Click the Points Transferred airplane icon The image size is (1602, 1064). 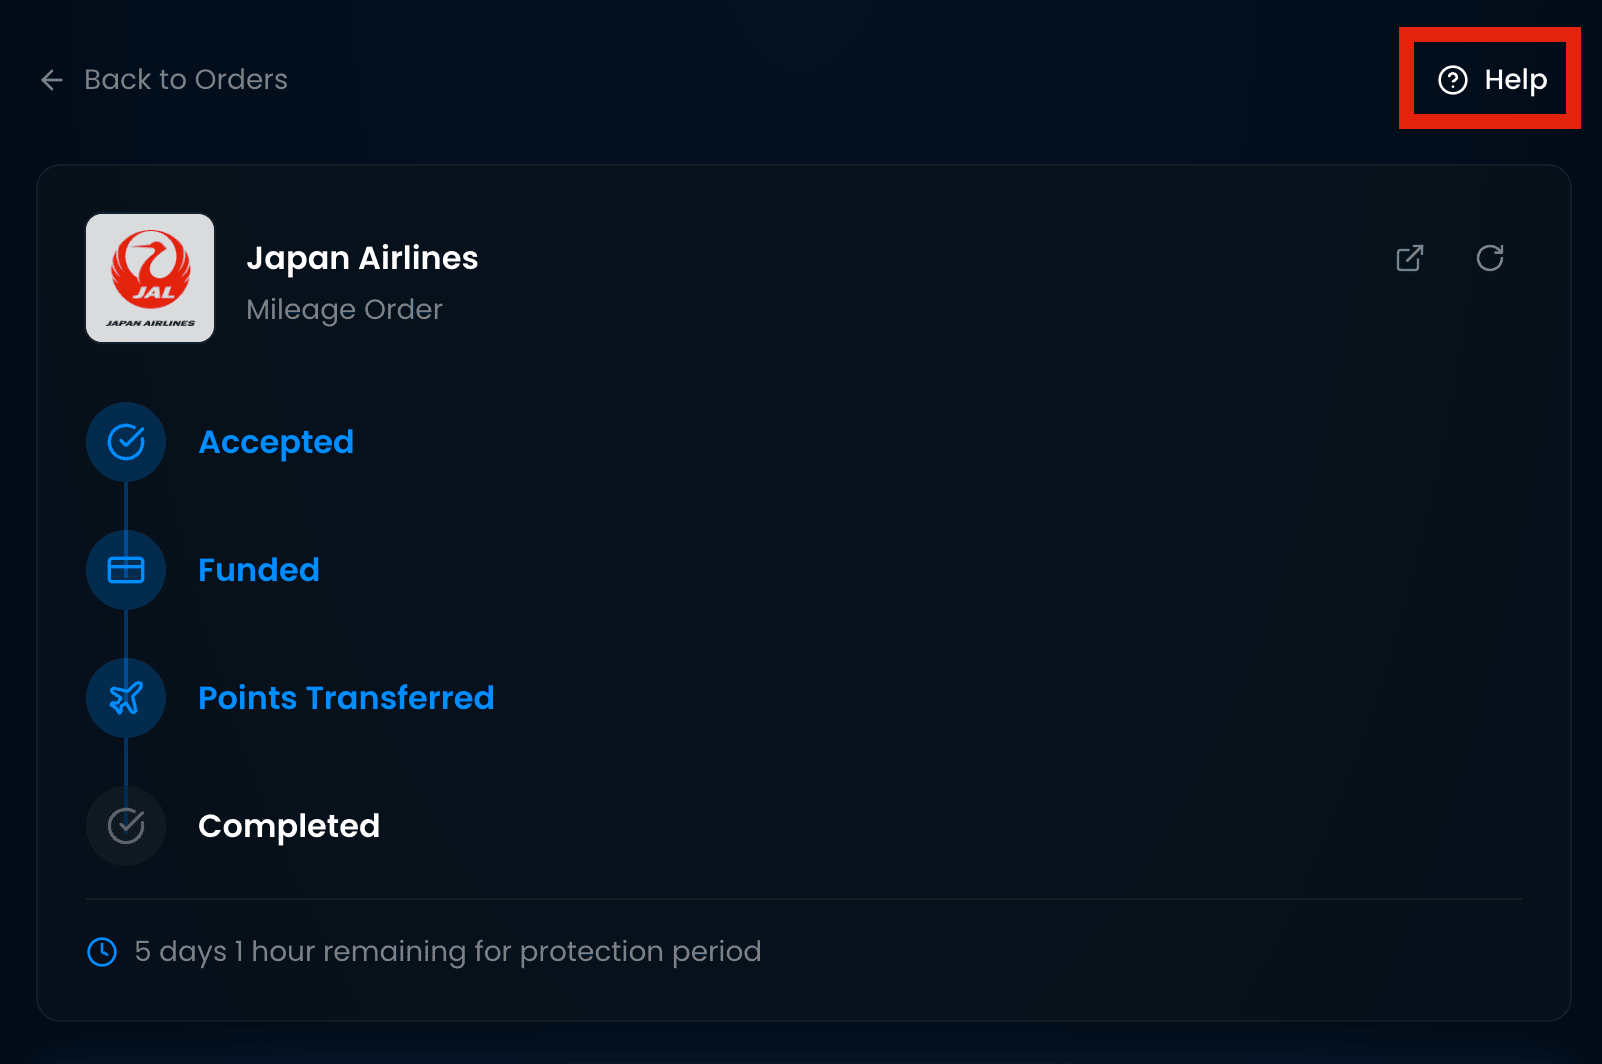[x=126, y=698]
